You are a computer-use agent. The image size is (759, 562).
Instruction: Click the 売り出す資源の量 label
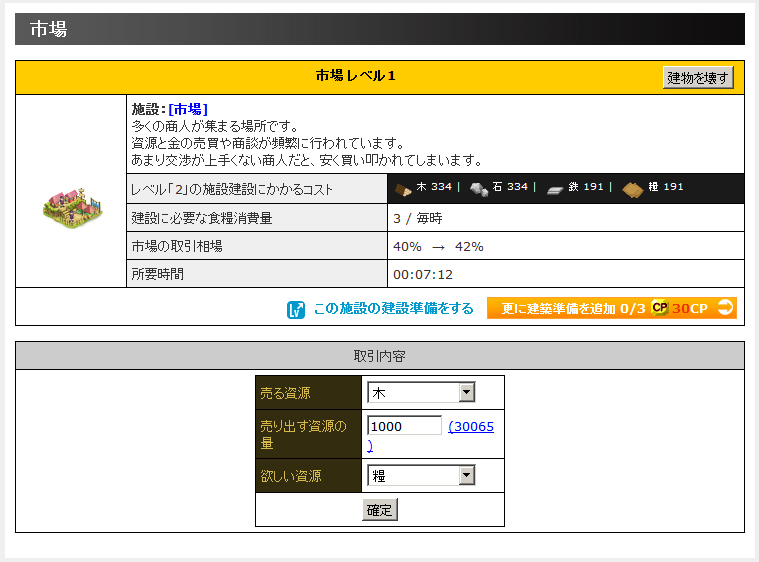click(x=304, y=434)
